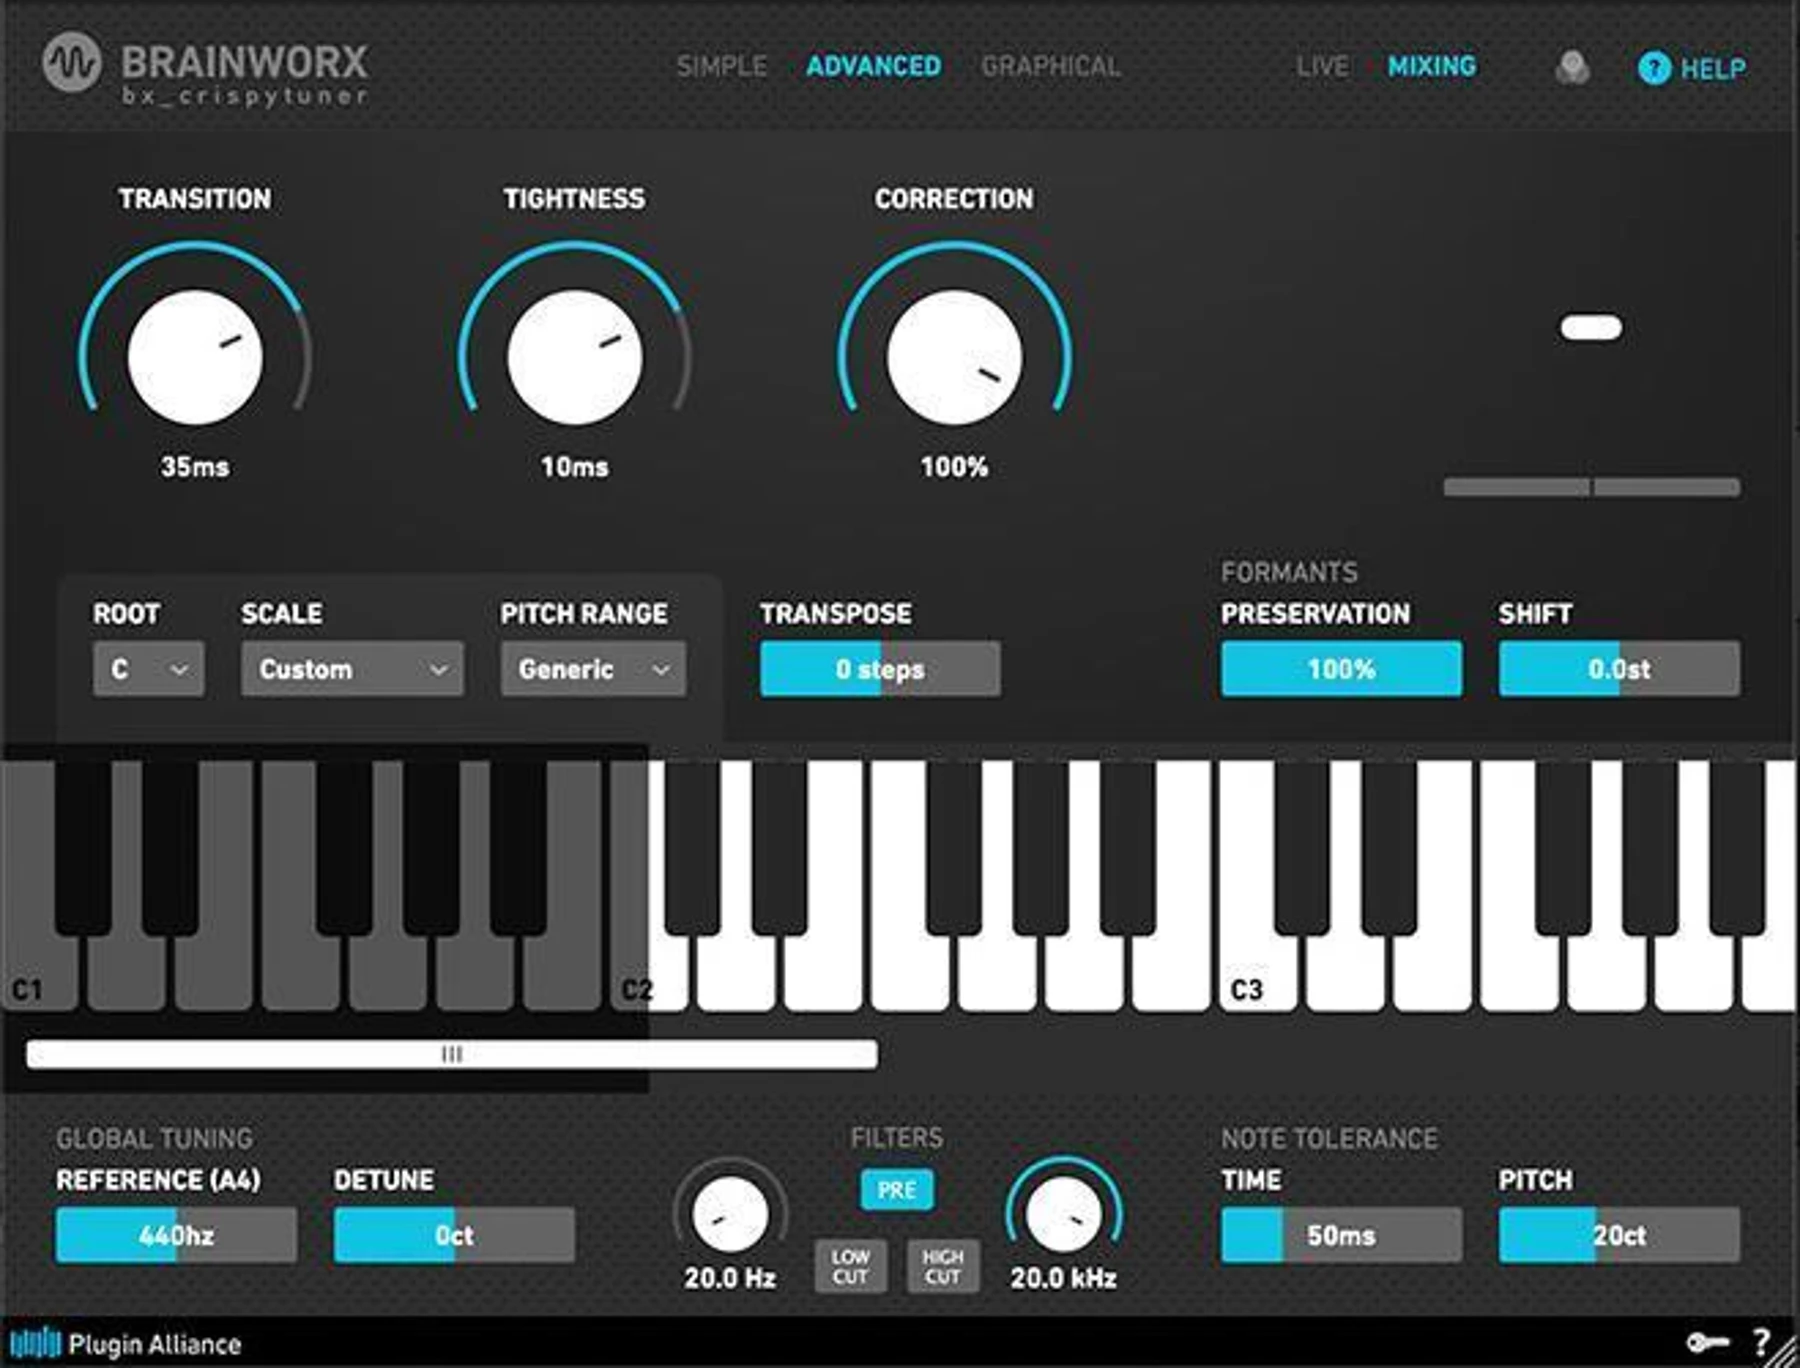The width and height of the screenshot is (1800, 1368).
Task: Open the Help question mark icon
Action: pos(1654,68)
